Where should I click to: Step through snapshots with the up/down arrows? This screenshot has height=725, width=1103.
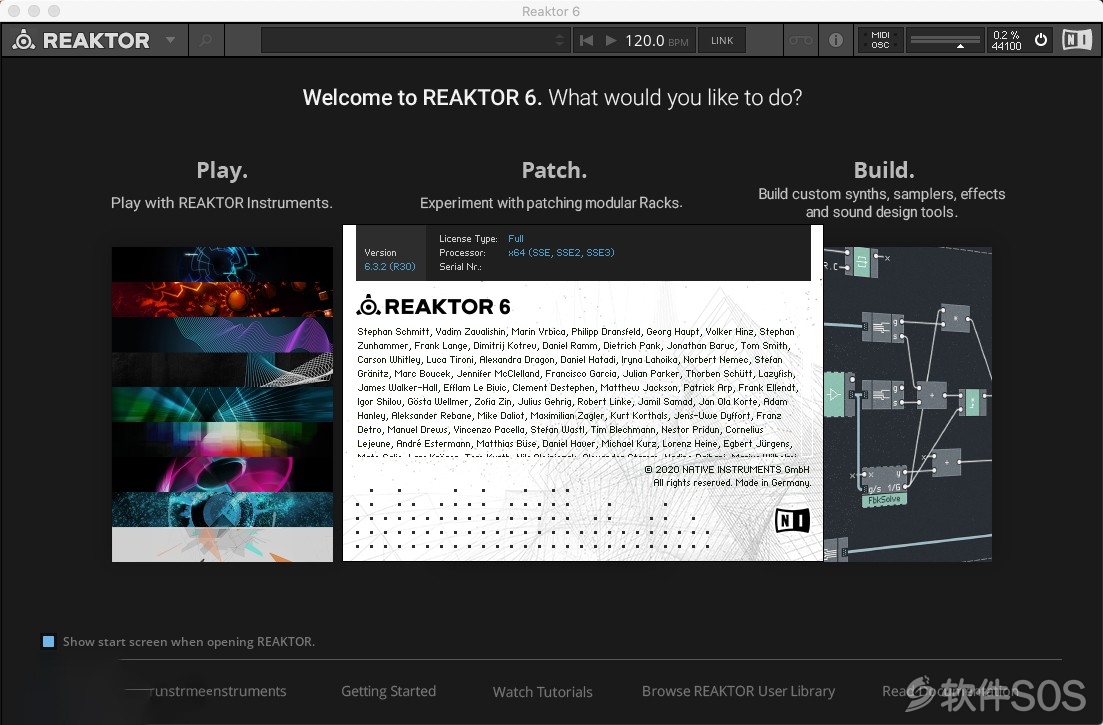click(x=560, y=40)
